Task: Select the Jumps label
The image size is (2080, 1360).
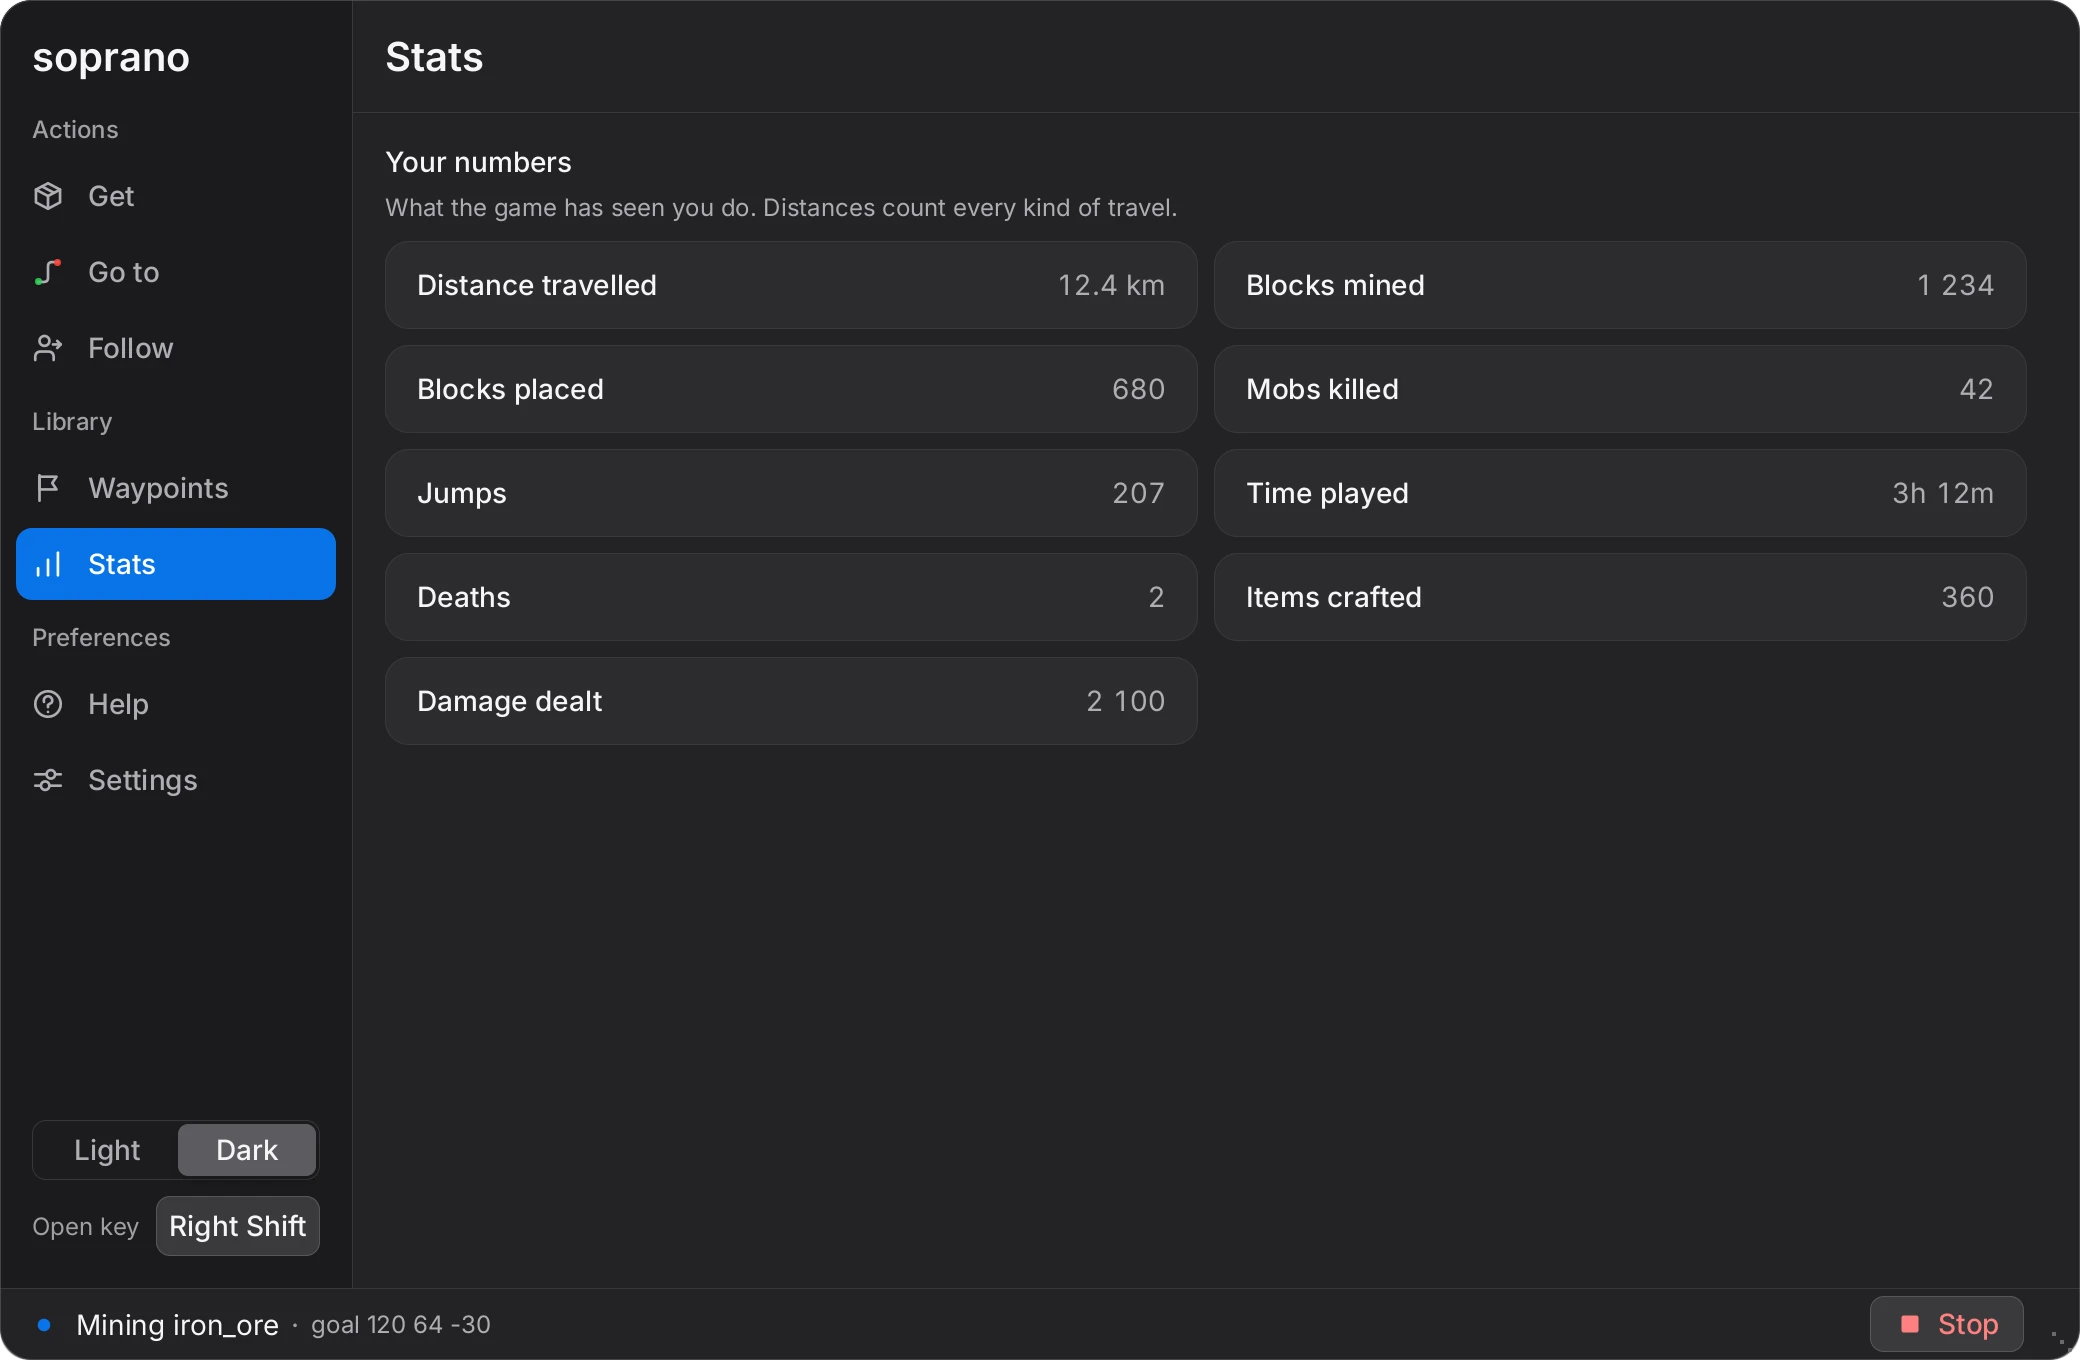Action: 462,493
